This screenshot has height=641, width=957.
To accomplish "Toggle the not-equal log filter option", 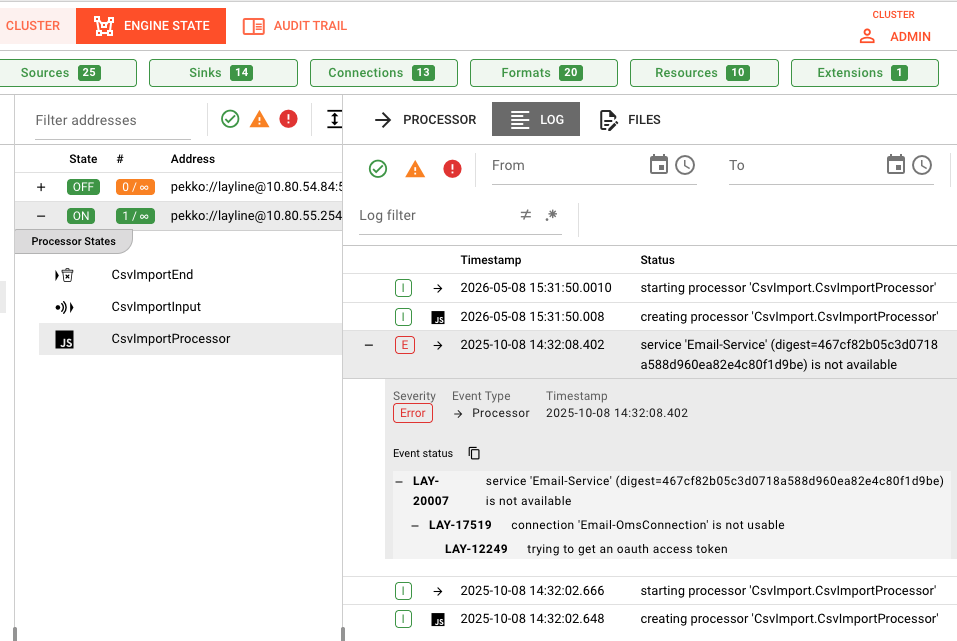I will (x=525, y=215).
